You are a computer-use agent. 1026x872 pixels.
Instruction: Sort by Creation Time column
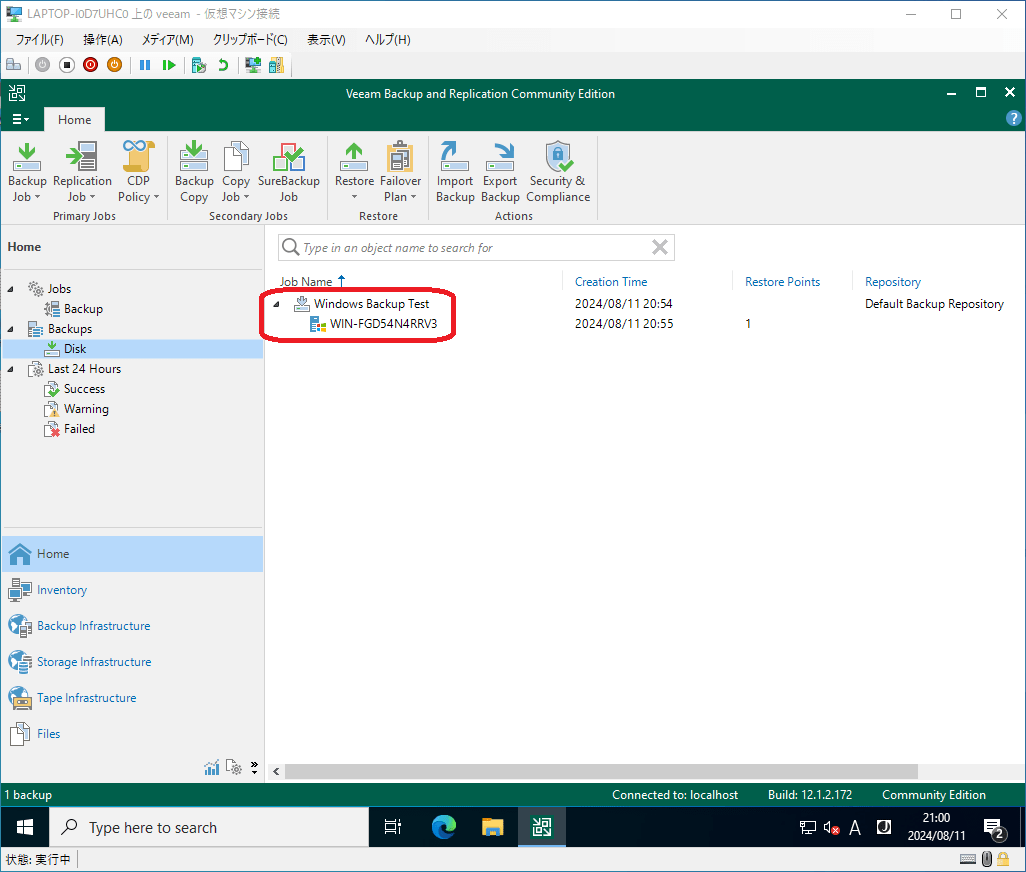pos(610,282)
